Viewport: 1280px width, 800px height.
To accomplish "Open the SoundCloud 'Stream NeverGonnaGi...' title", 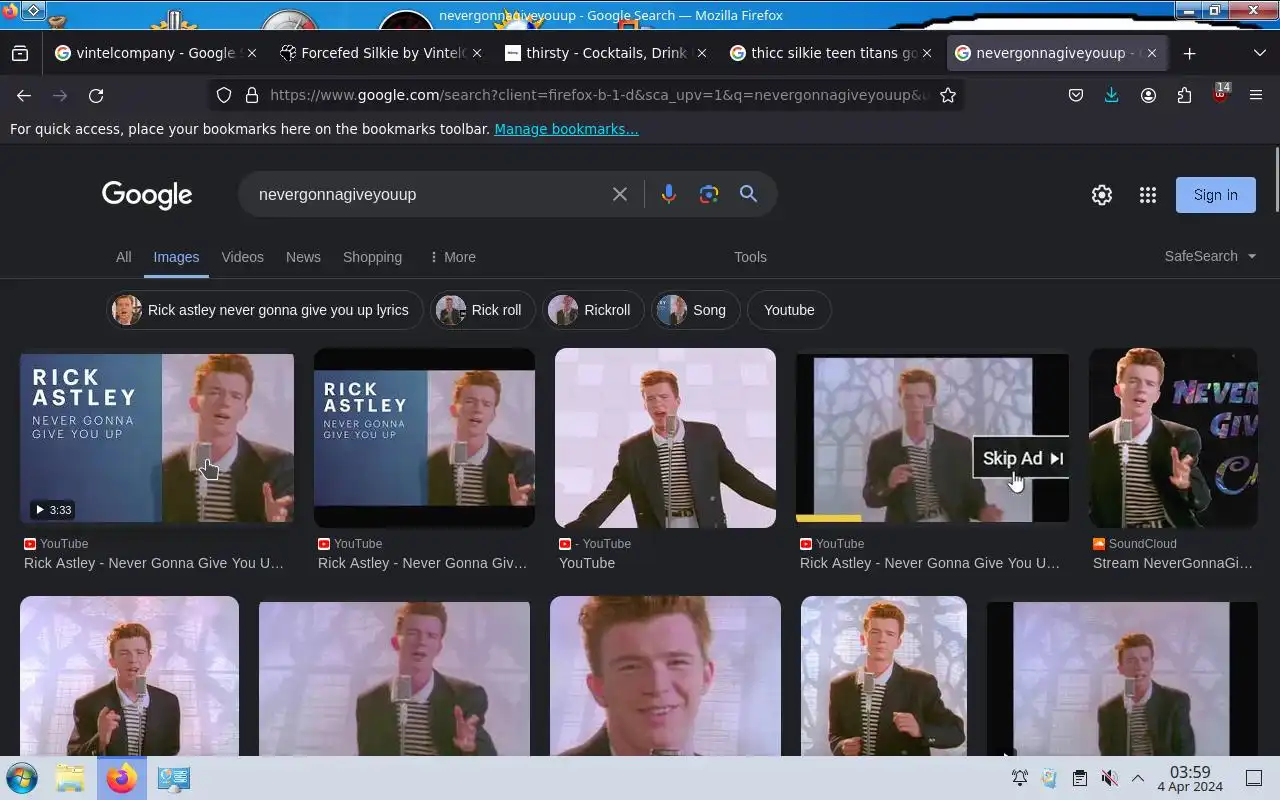I will pos(1172,563).
